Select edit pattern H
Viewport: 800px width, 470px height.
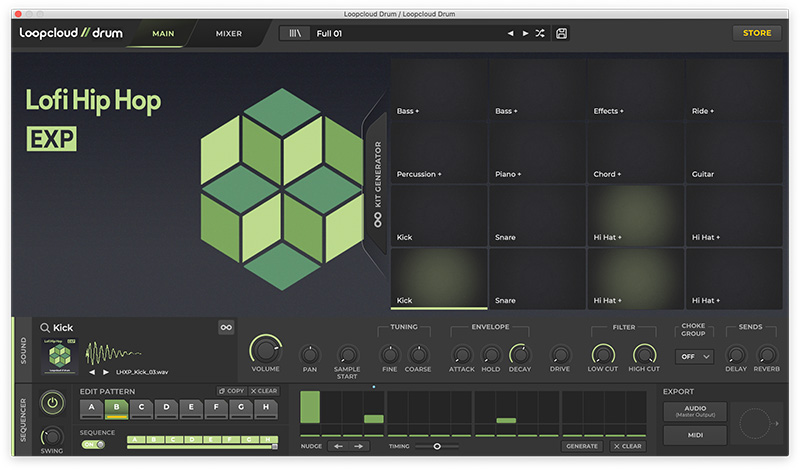pos(266,408)
